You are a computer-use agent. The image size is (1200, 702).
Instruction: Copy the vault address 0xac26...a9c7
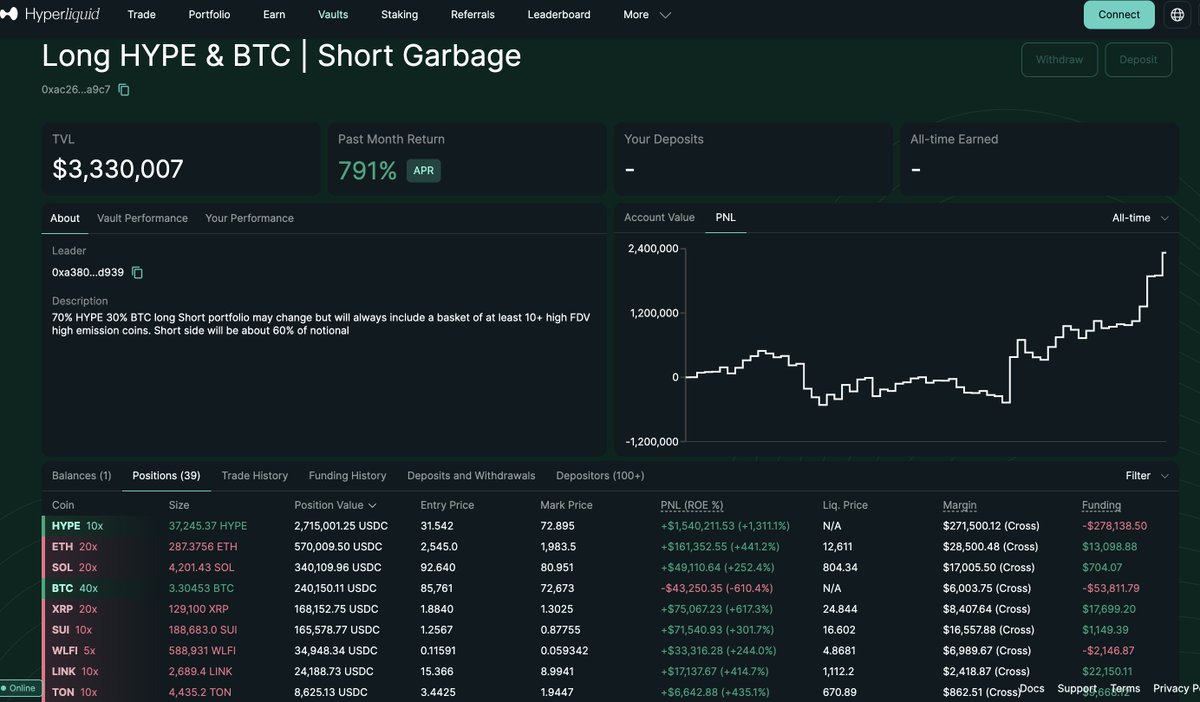pos(124,90)
